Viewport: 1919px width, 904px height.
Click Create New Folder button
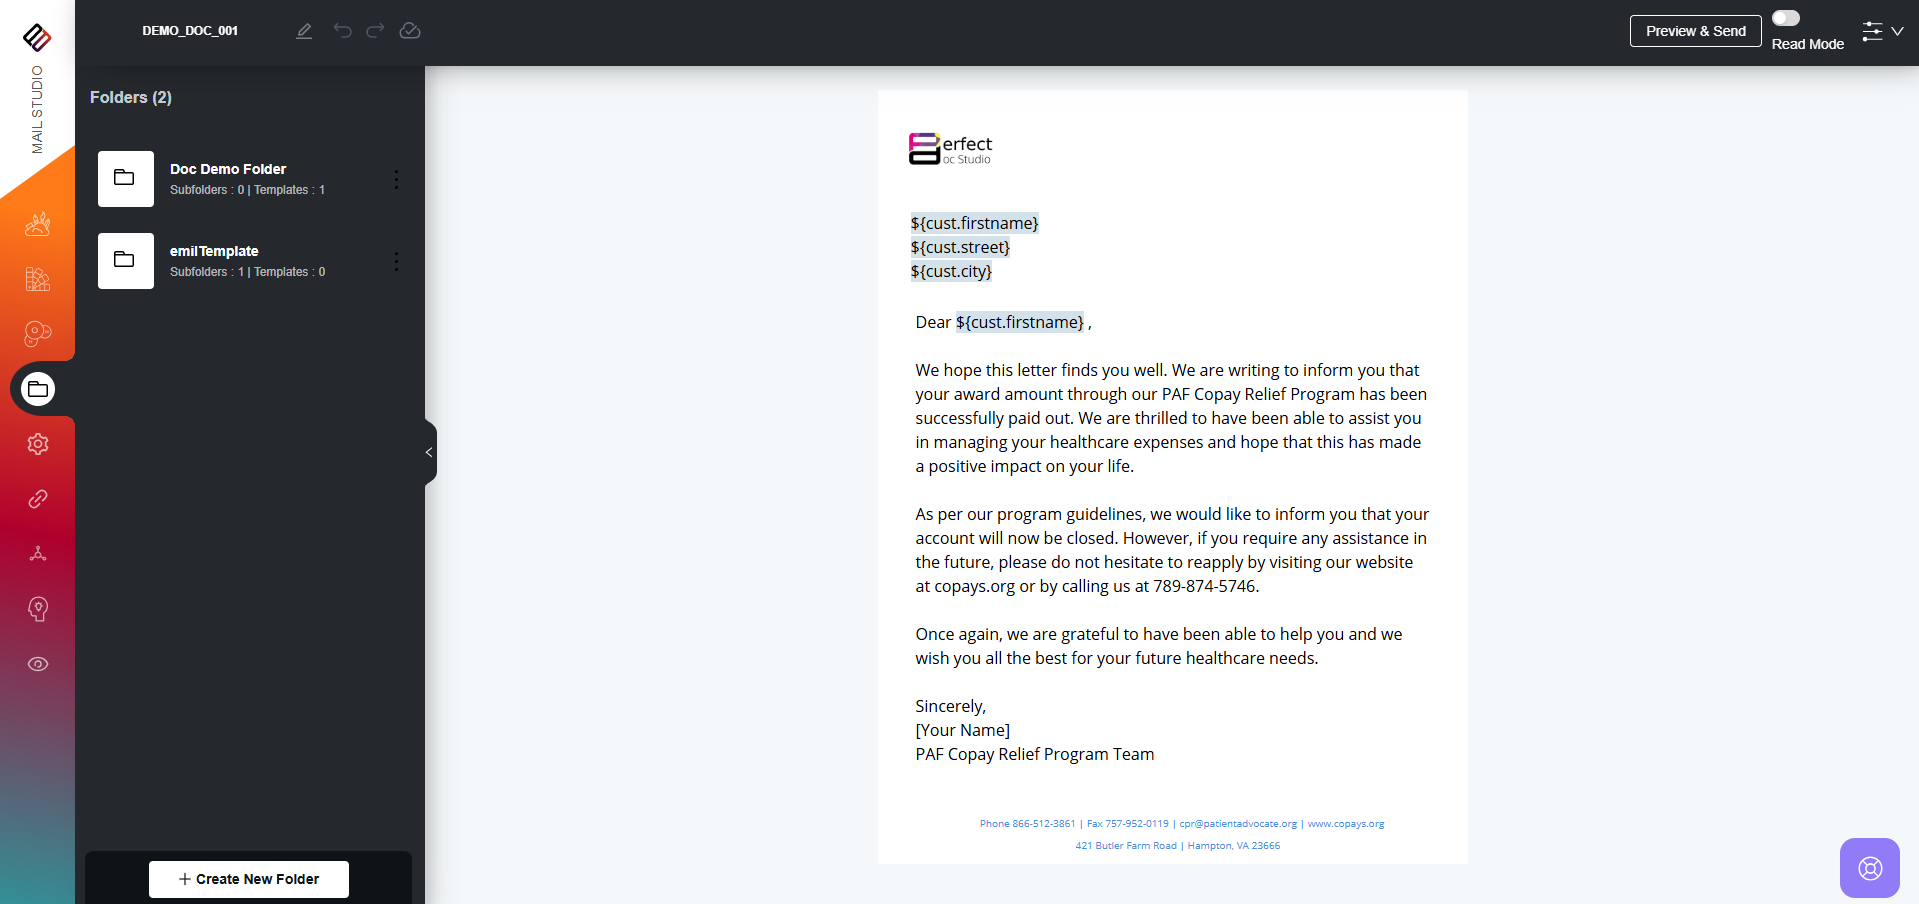249,879
